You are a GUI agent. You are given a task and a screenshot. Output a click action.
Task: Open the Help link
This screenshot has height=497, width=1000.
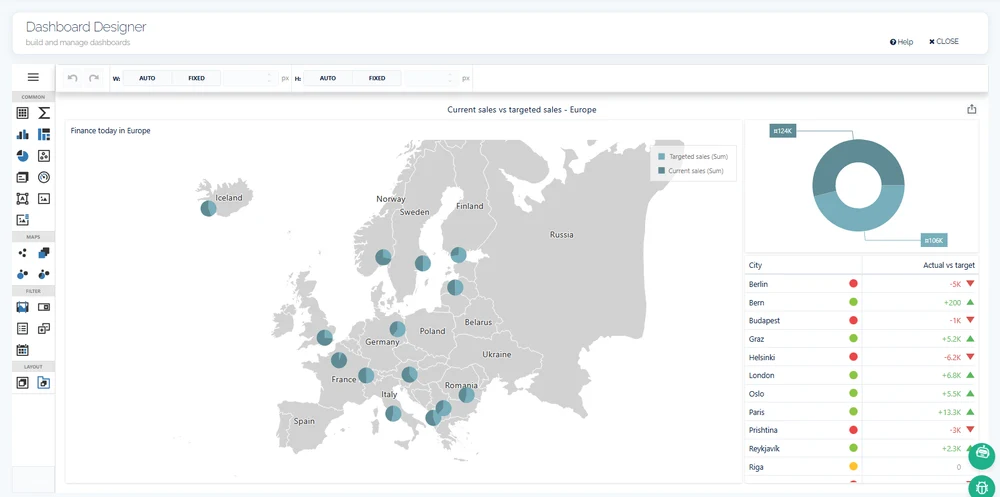pos(901,41)
